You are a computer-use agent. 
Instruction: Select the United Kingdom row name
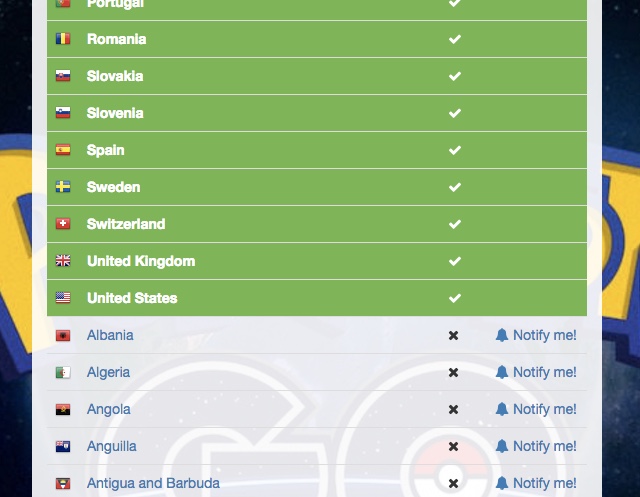(141, 261)
